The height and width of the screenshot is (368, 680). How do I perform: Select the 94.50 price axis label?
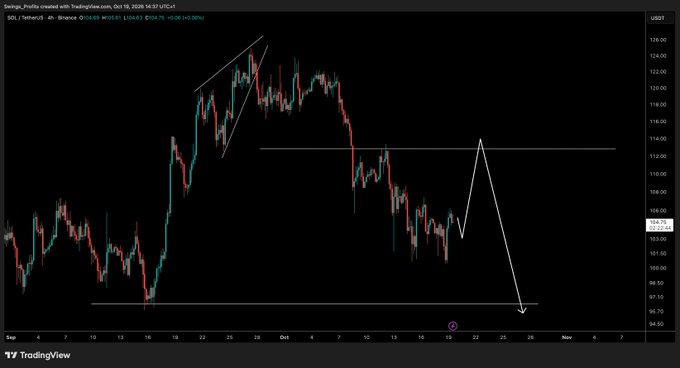tap(657, 324)
